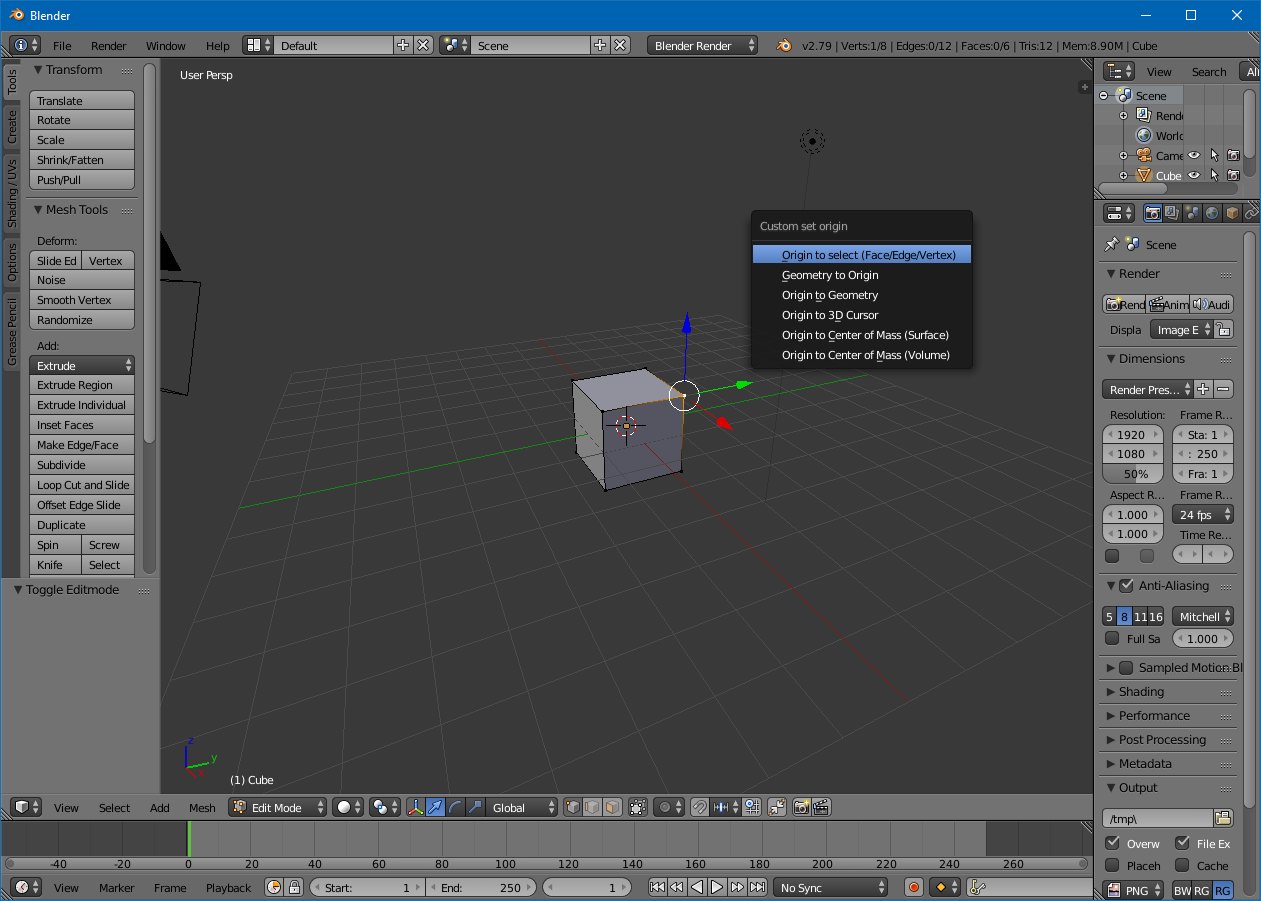This screenshot has width=1261, height=901.
Task: Open the File menu
Action: coord(62,46)
